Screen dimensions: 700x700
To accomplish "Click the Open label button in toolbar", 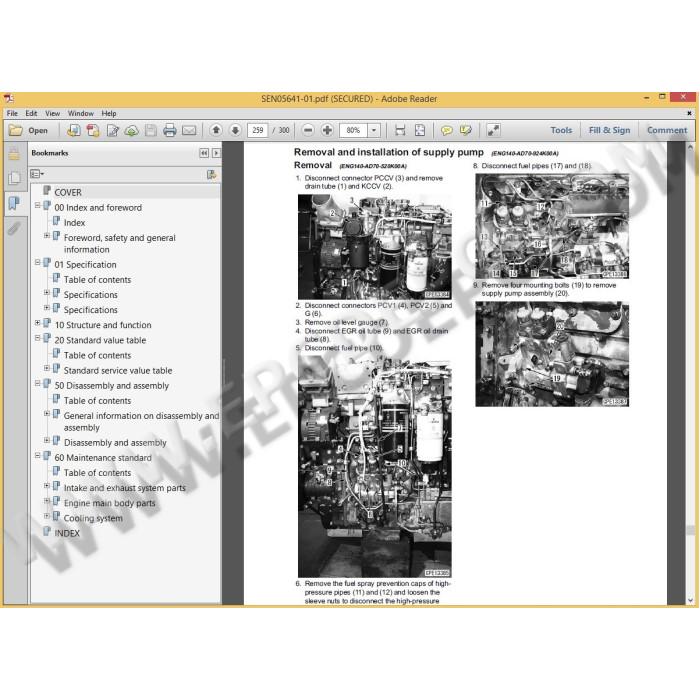I will [x=38, y=130].
